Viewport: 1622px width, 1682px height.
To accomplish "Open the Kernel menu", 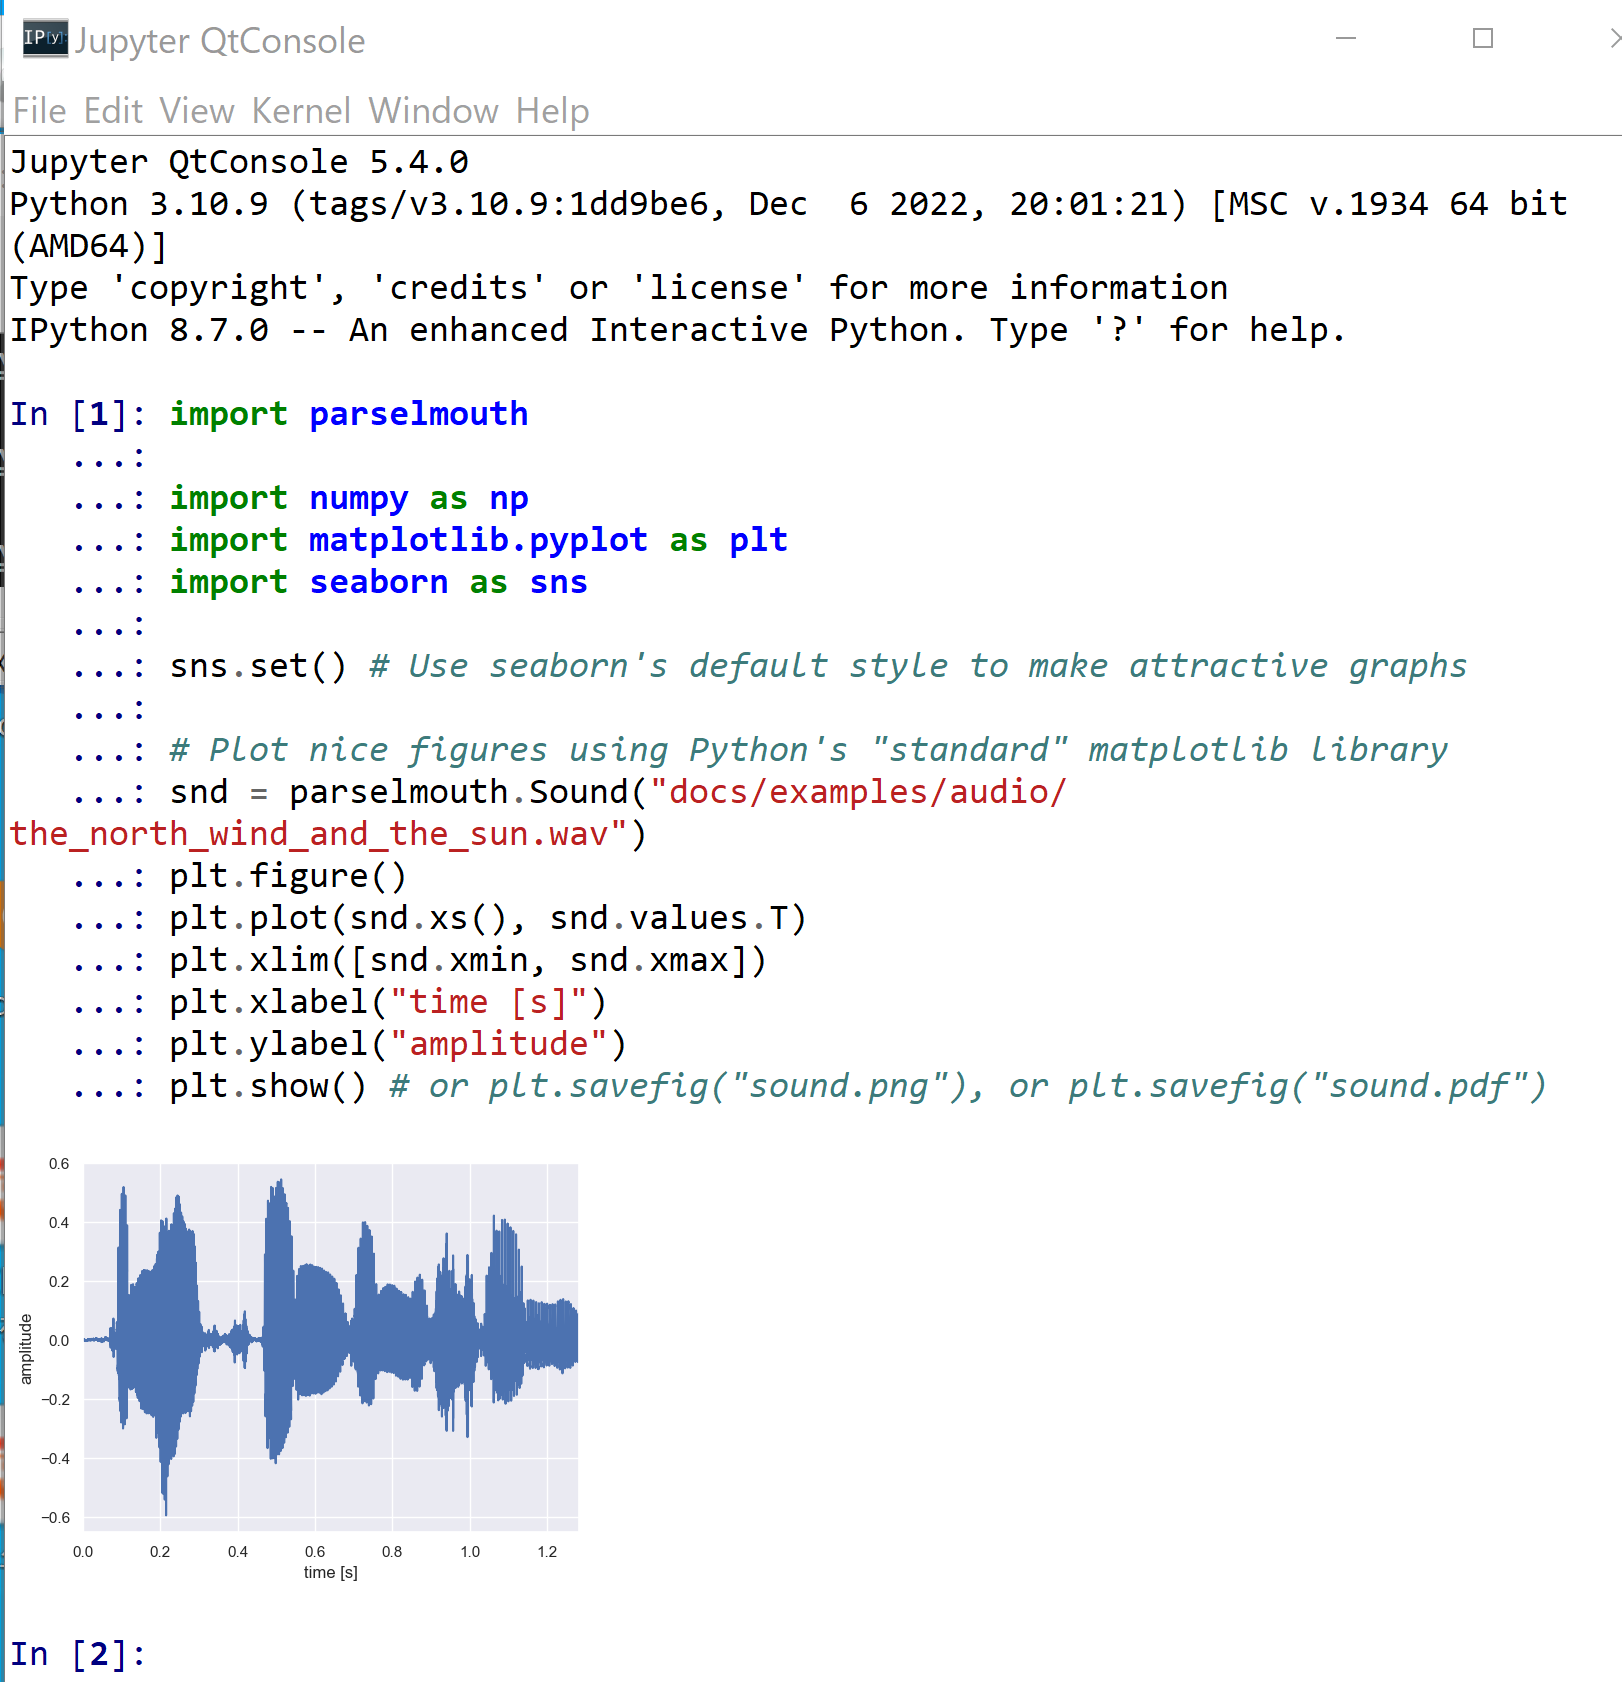I will point(301,111).
